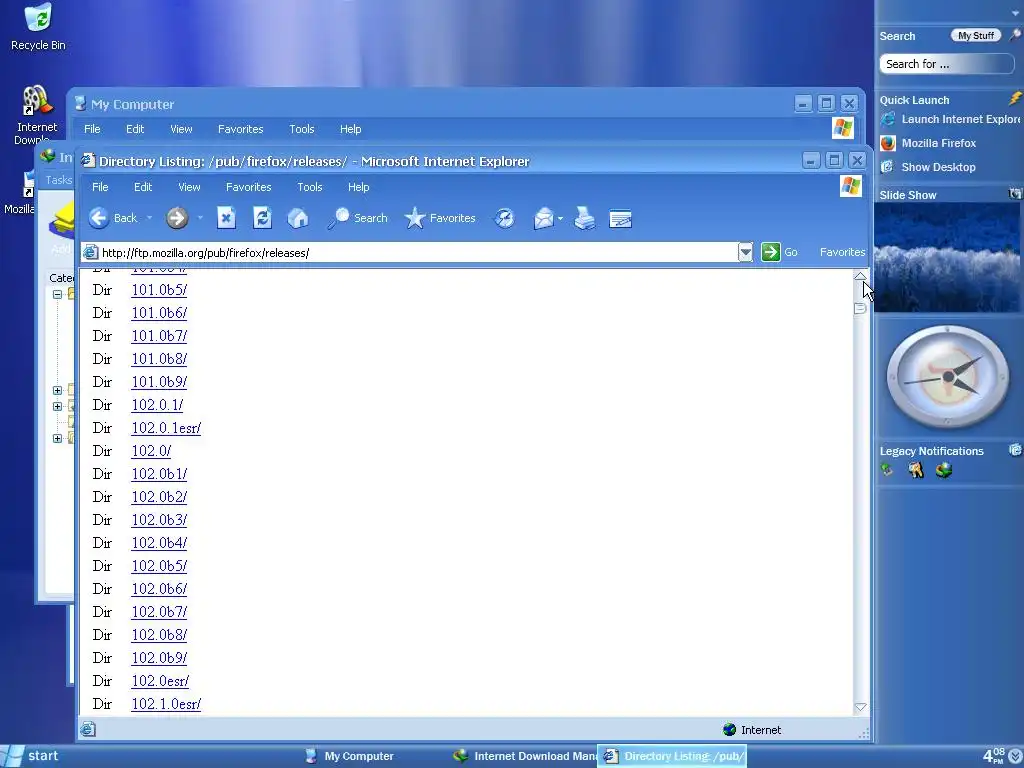Open the Help menu in Internet Explorer
This screenshot has width=1024, height=768.
coord(358,187)
